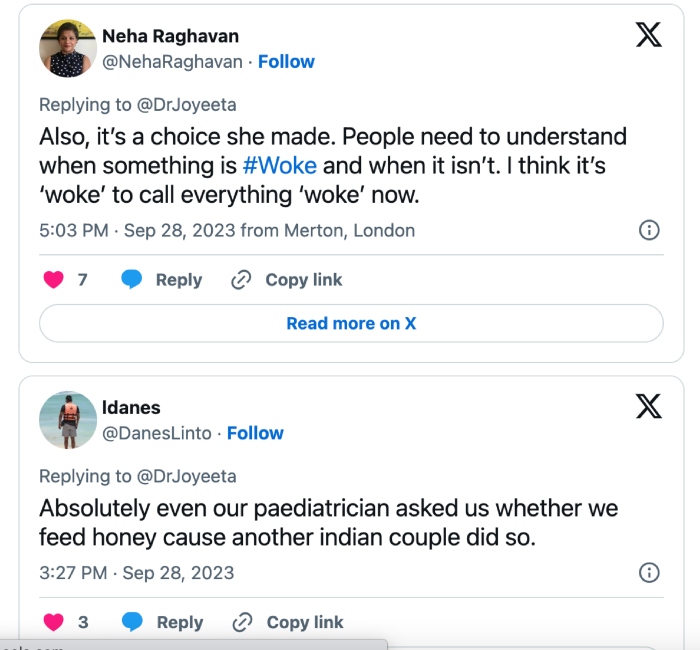
Task: Copy link to Neha Raghavan's tweet
Action: point(287,280)
